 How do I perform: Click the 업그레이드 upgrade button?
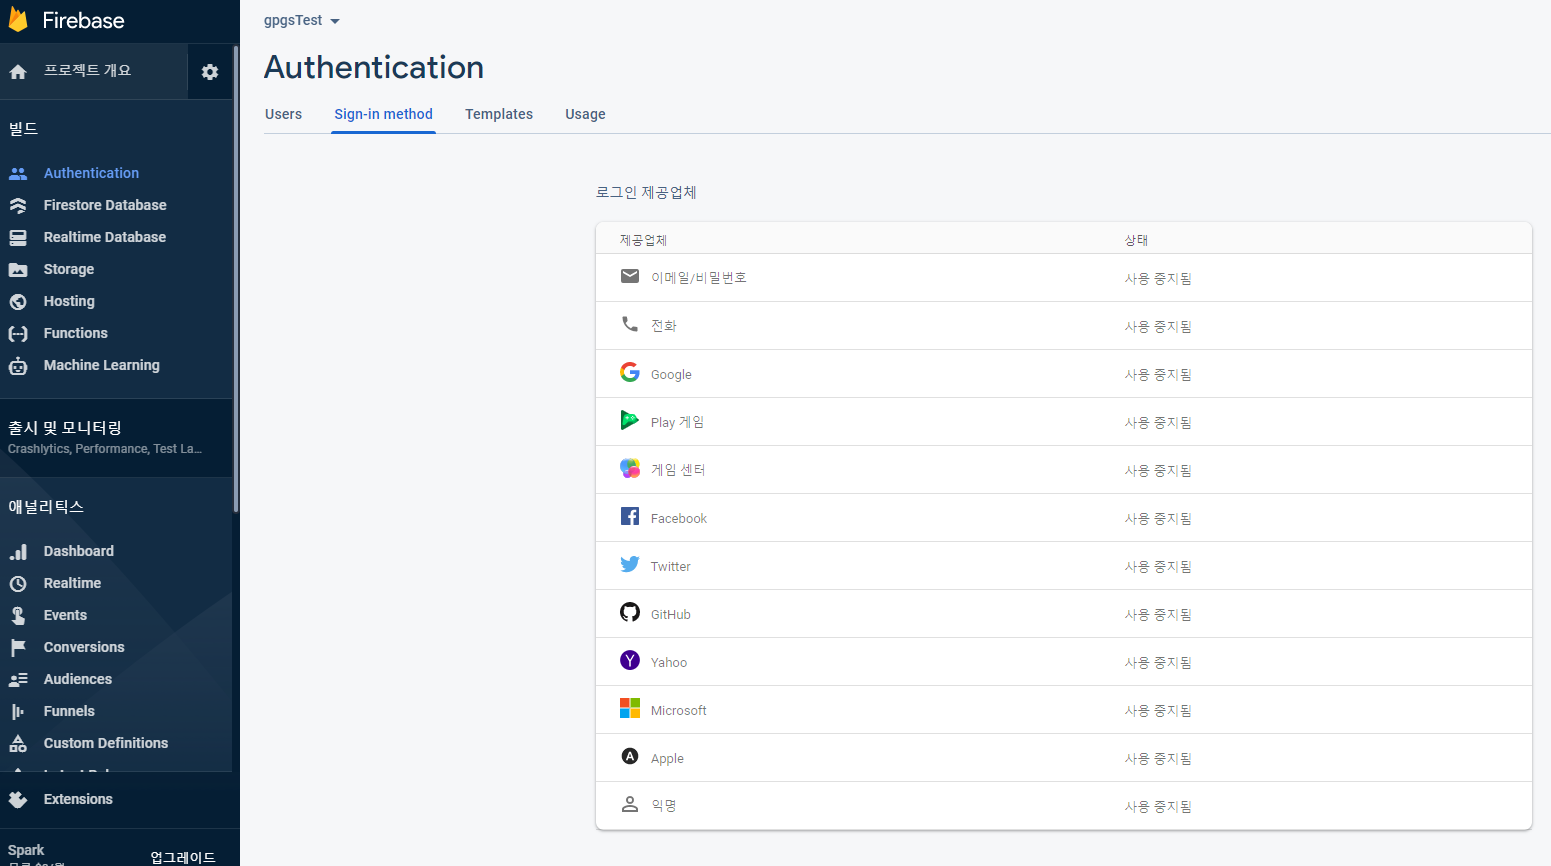pos(183,857)
